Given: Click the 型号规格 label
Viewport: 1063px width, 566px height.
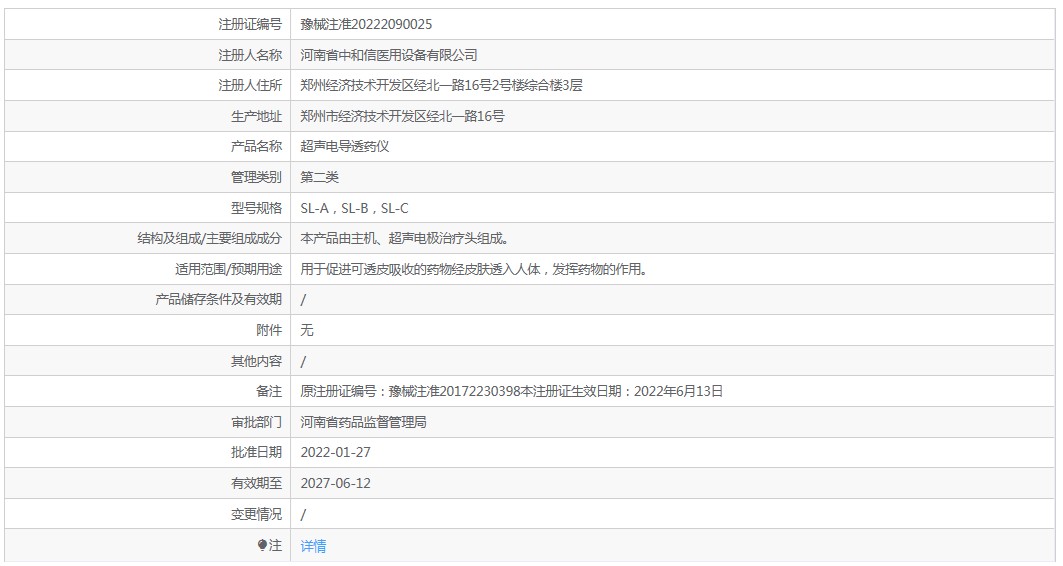Looking at the screenshot, I should (x=256, y=208).
